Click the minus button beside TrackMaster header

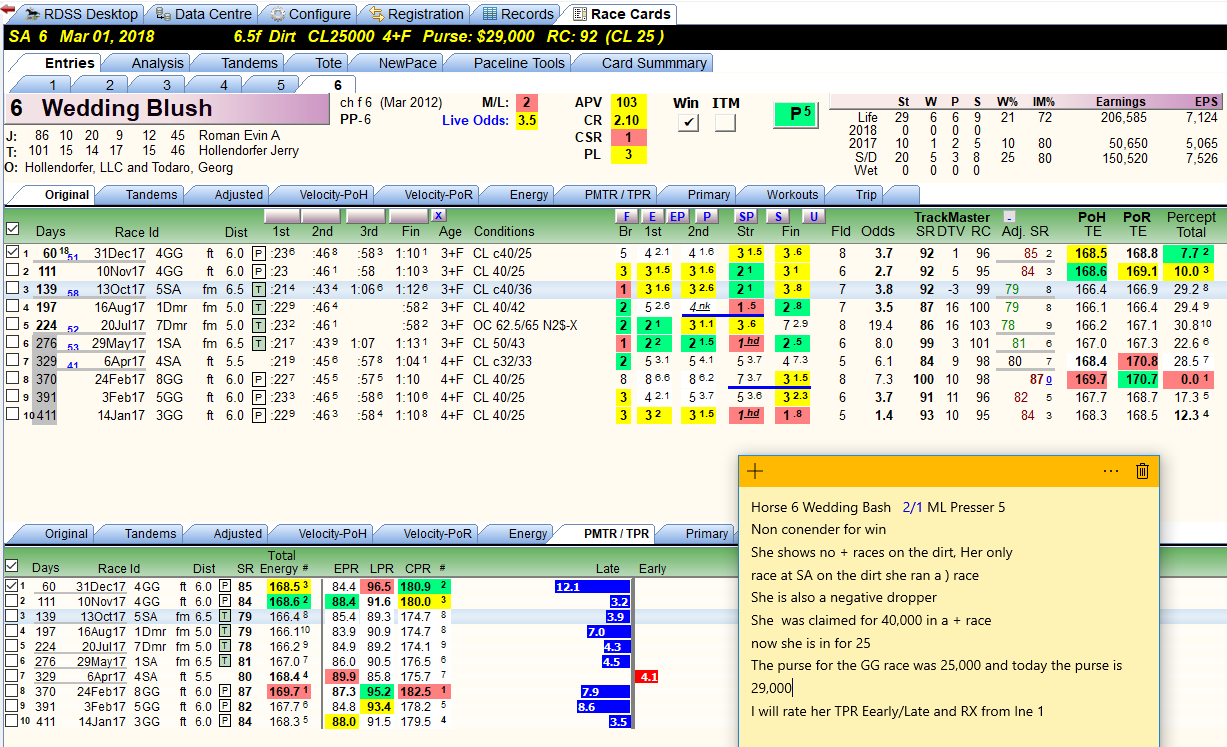click(x=1009, y=217)
